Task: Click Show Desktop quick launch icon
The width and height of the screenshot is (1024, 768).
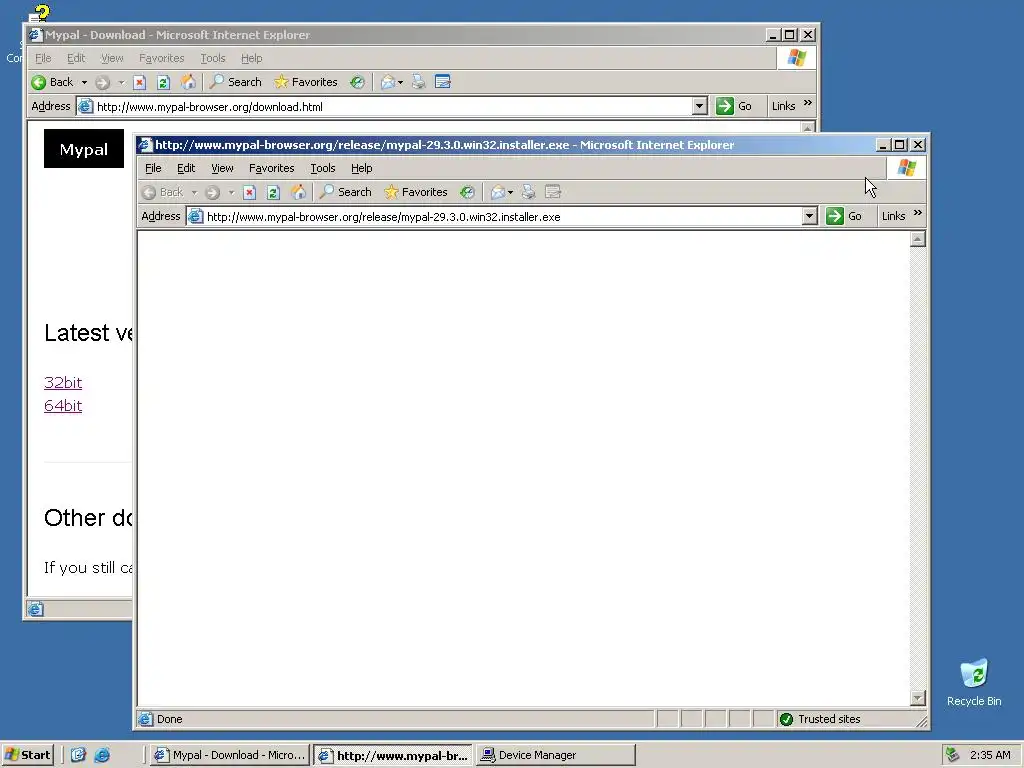Action: (x=78, y=755)
